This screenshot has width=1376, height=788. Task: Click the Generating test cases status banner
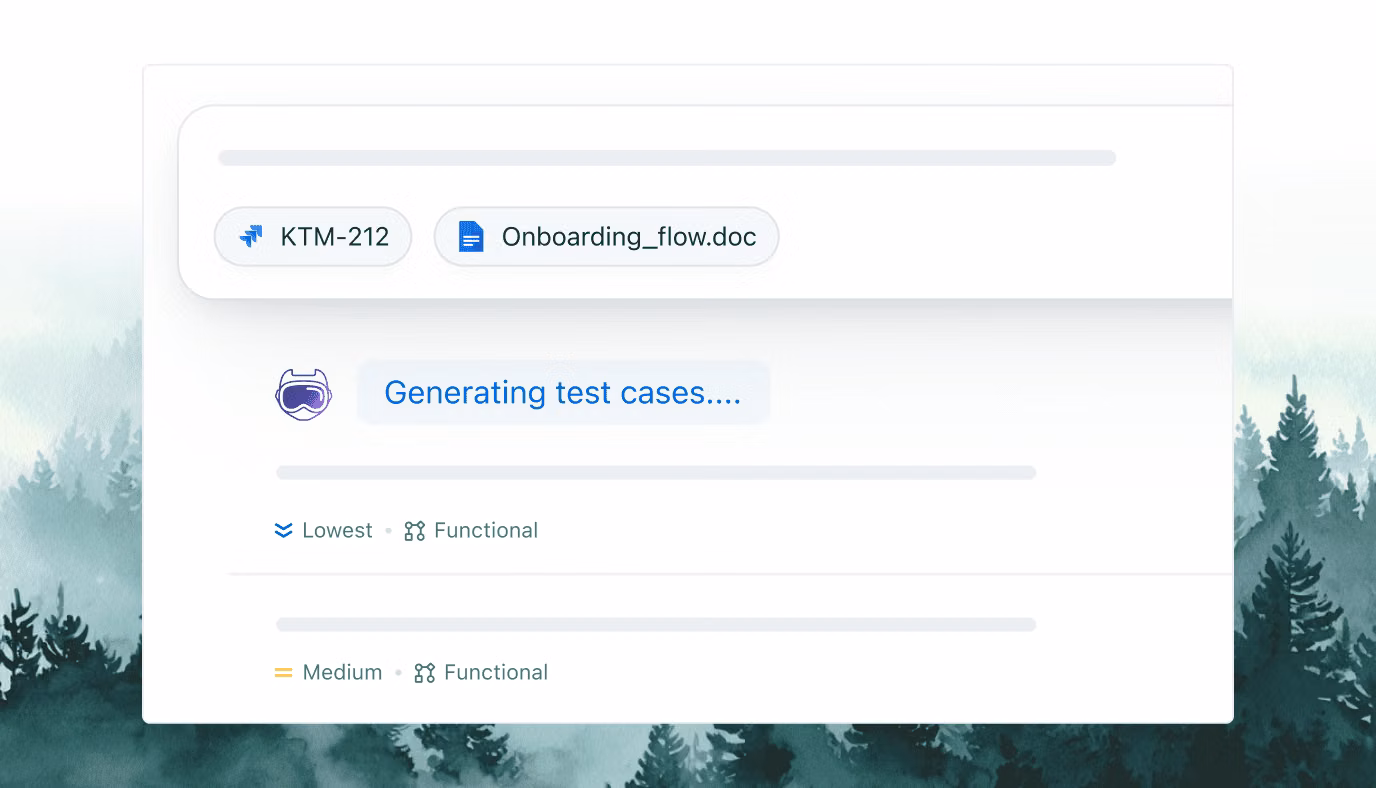[563, 392]
